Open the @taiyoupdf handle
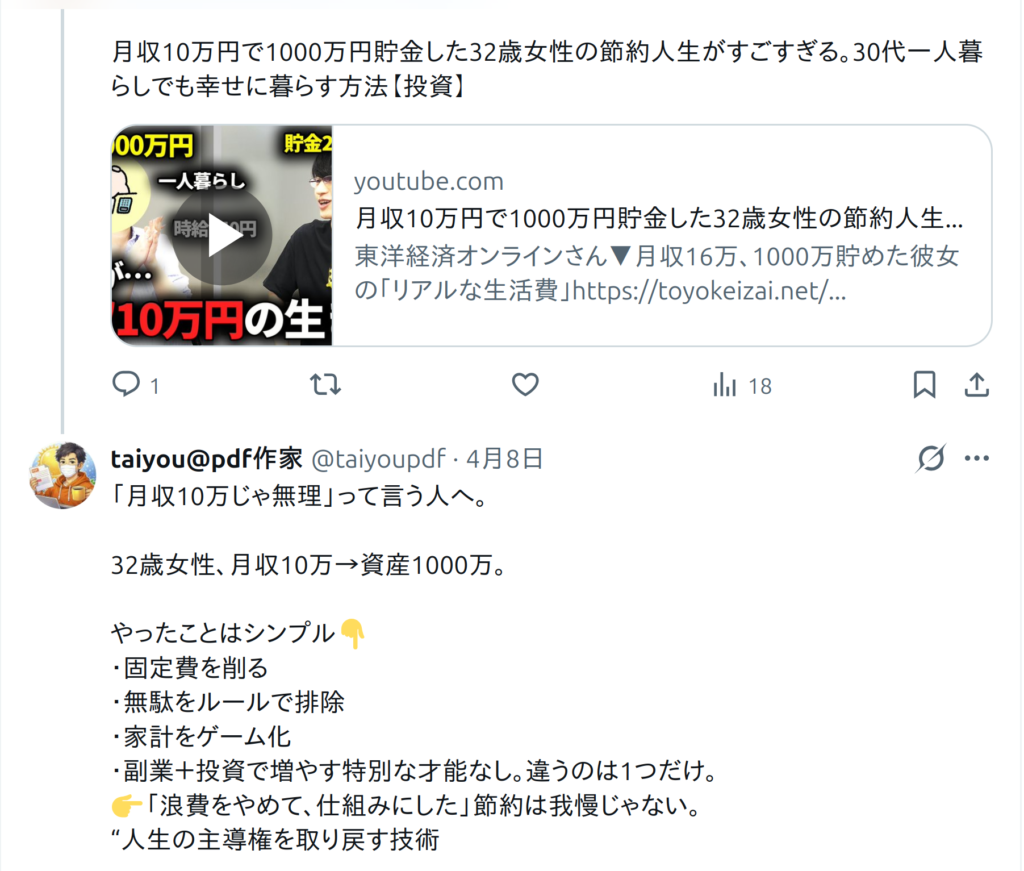 pos(378,459)
